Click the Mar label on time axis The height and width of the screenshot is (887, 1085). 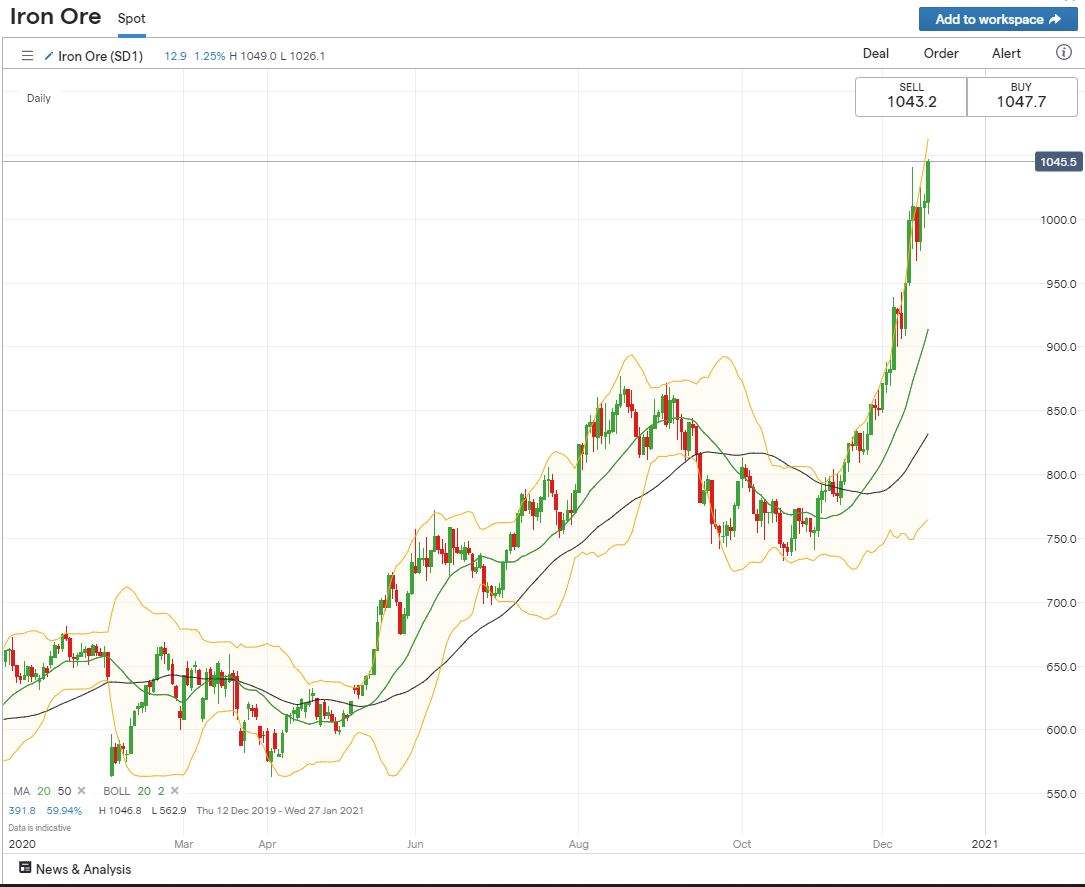[183, 844]
